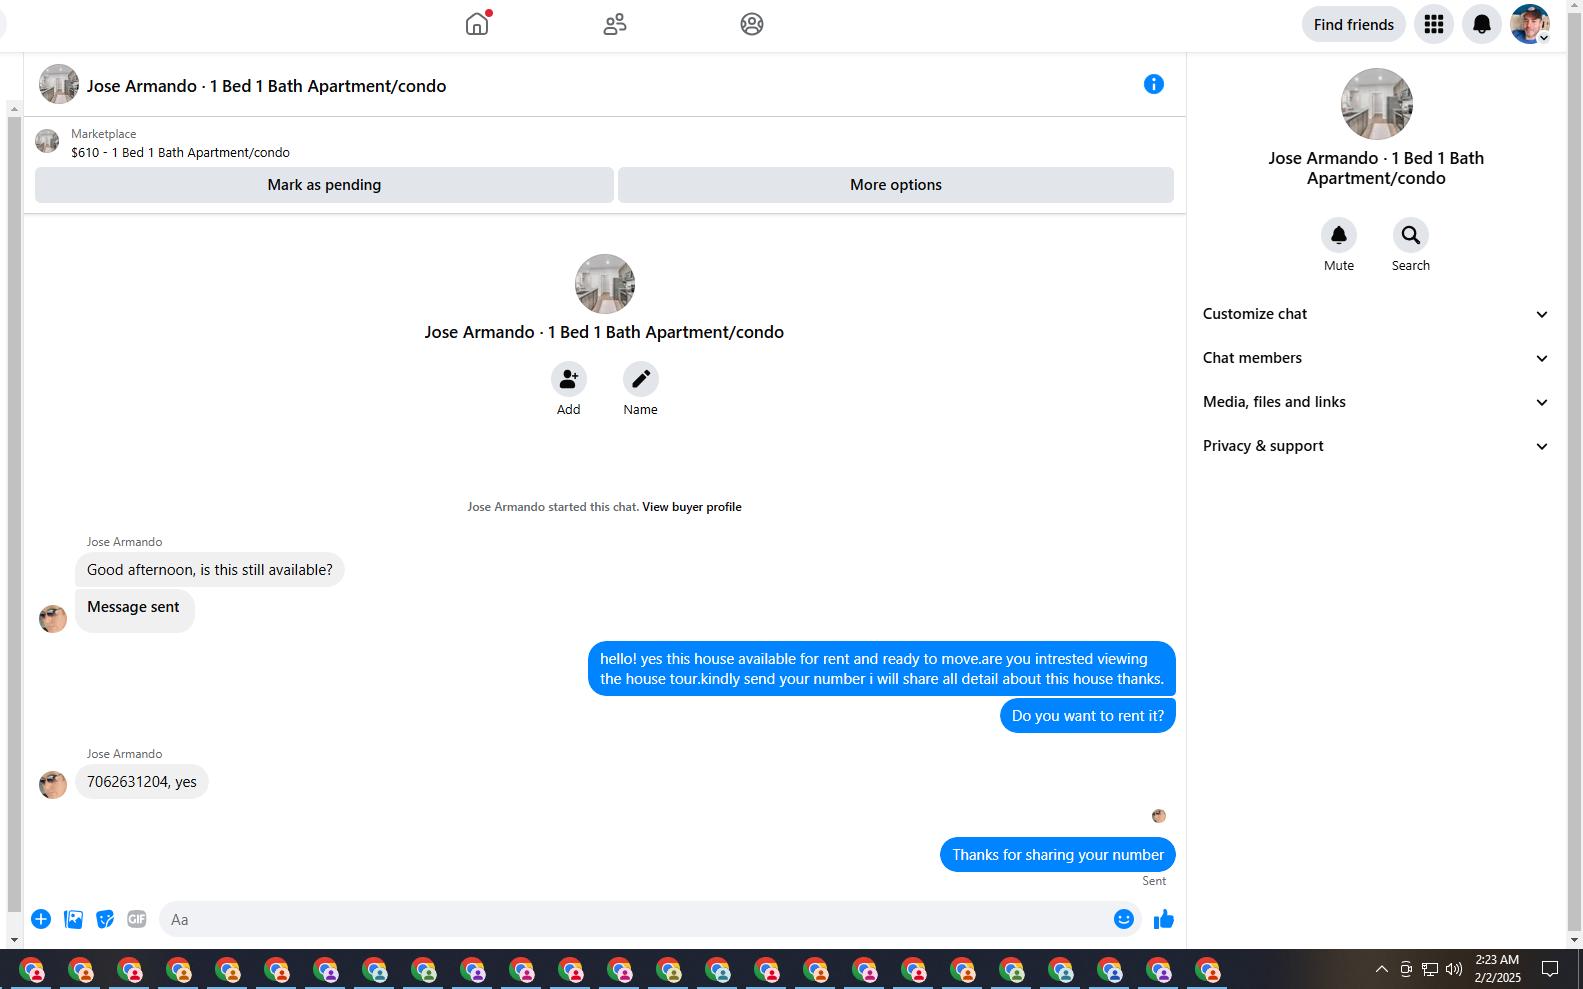Open the network icon in system tray

1430,969
